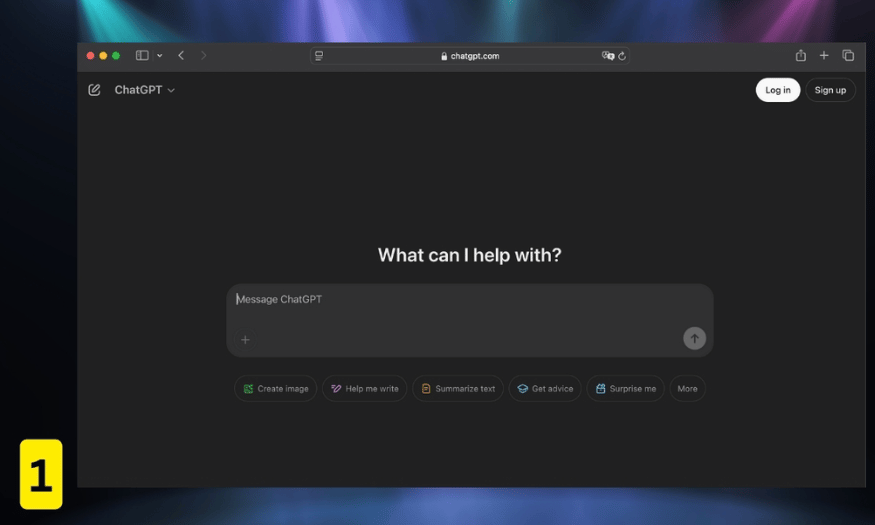875x525 pixels.
Task: Close the Safari window with red button
Action: click(90, 56)
